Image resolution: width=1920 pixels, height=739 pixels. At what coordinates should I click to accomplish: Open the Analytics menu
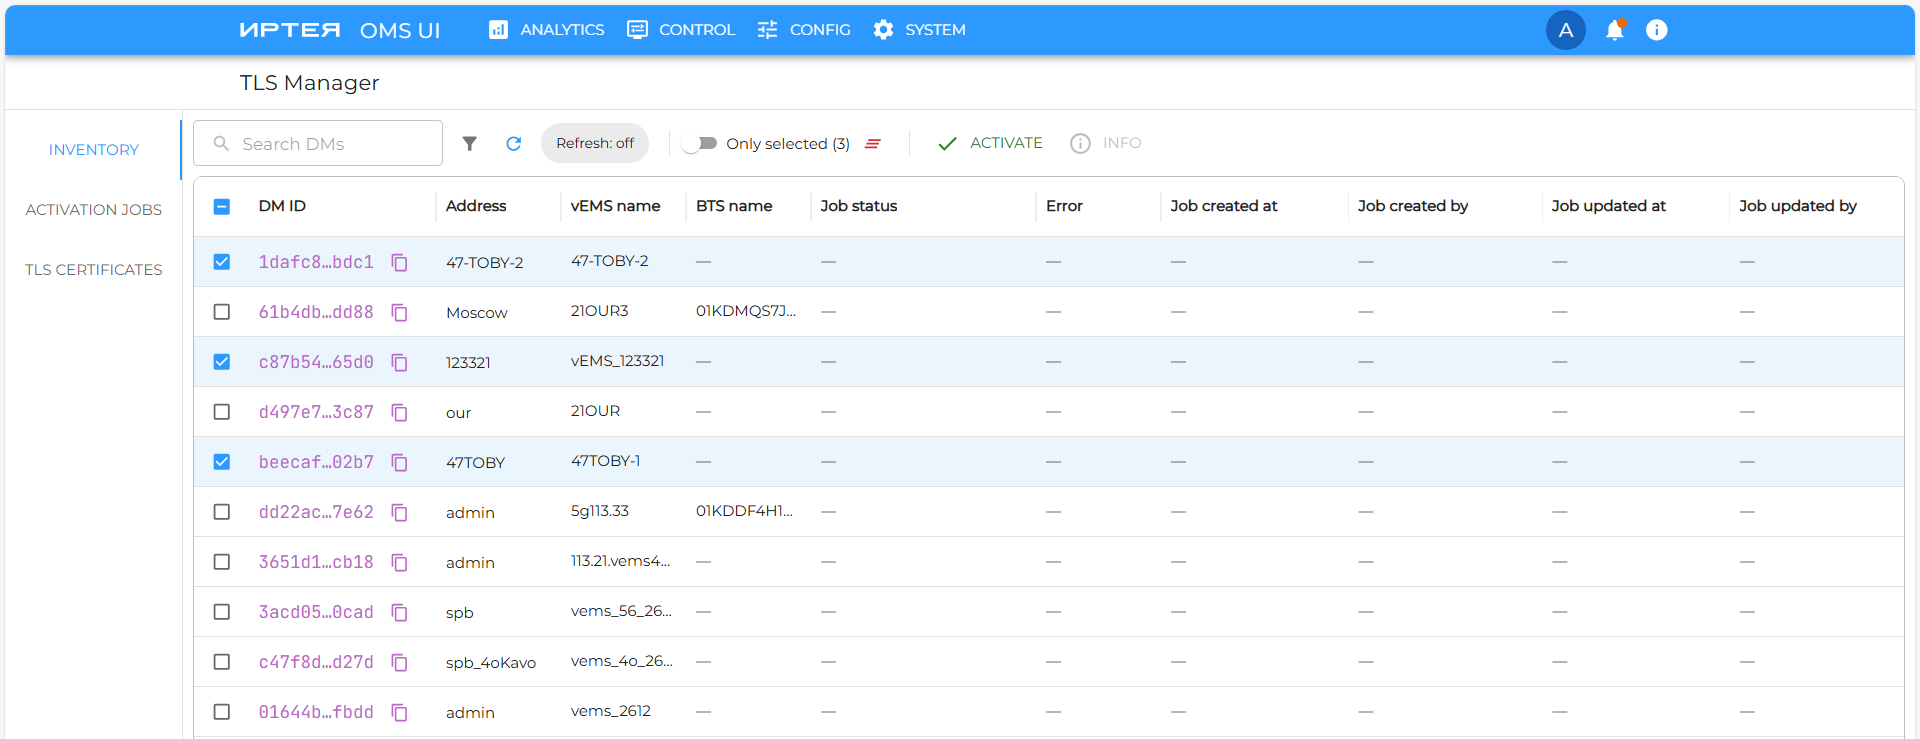point(546,30)
